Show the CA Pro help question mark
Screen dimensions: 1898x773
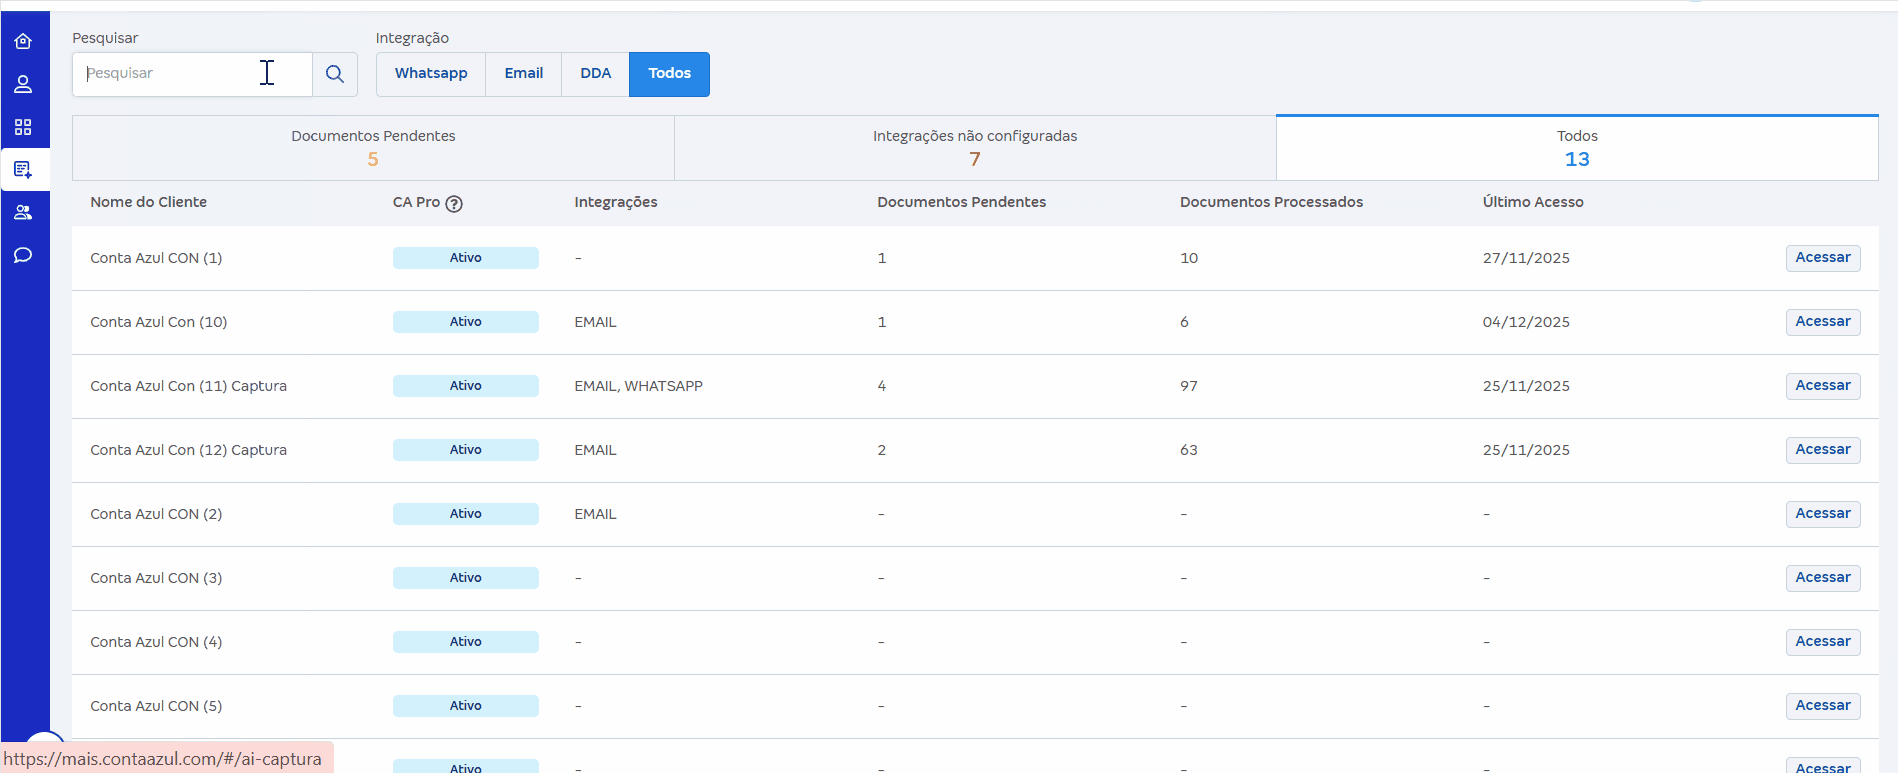click(454, 204)
